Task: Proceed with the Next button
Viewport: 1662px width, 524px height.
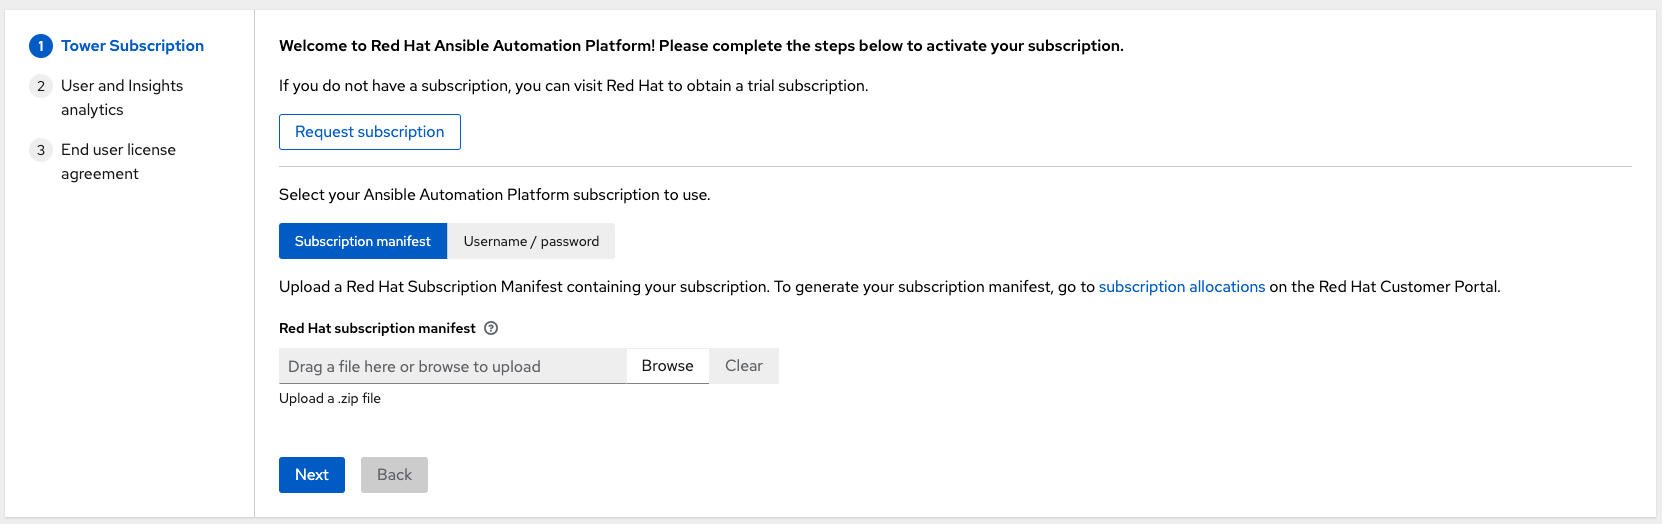Action: 312,475
